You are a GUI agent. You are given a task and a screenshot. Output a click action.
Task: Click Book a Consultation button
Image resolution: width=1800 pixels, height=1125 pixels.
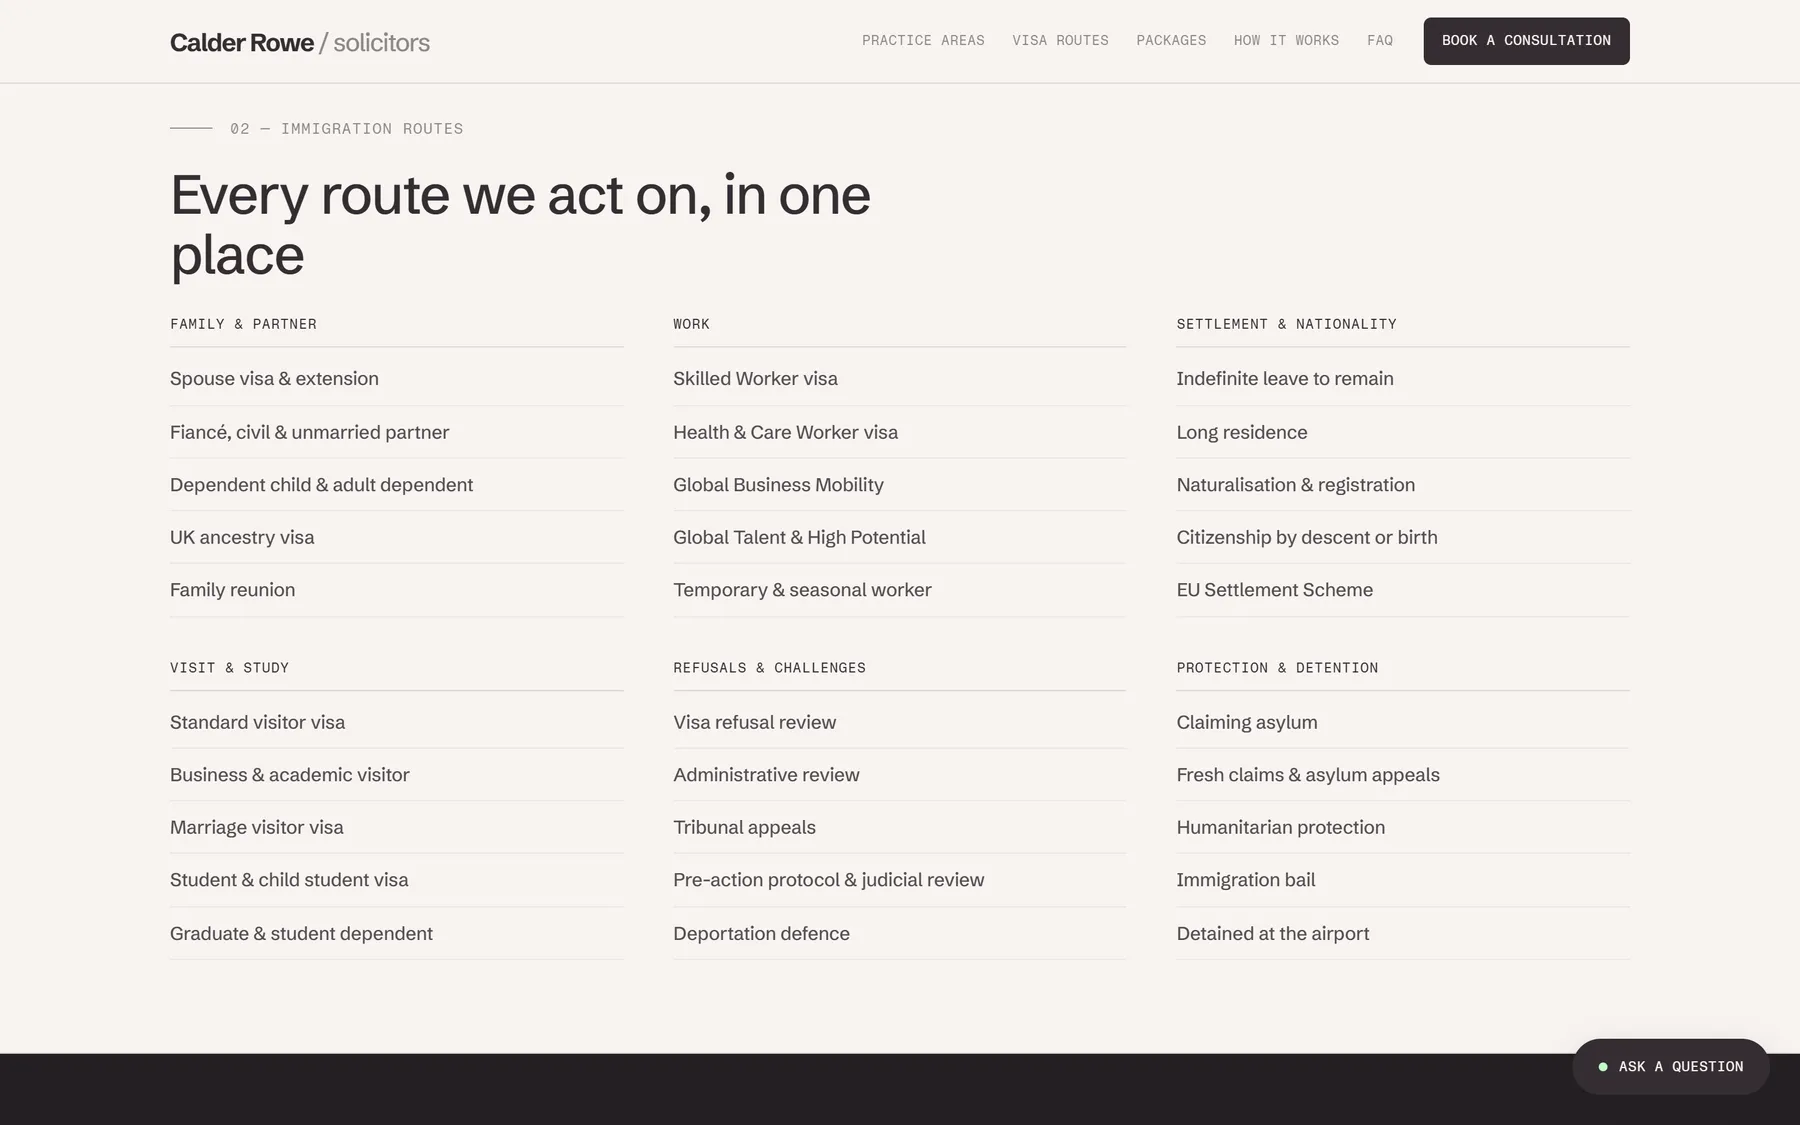pos(1526,41)
